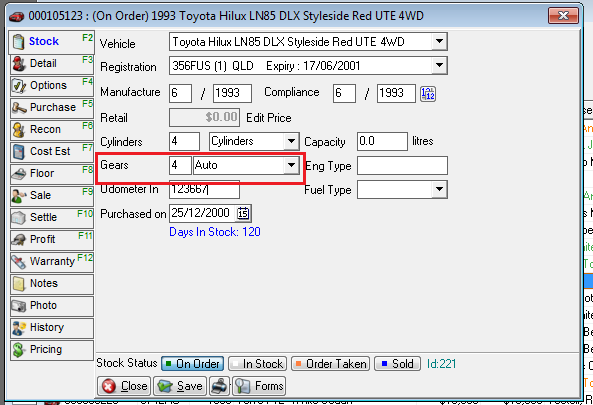Open the Profit tab

[51, 240]
